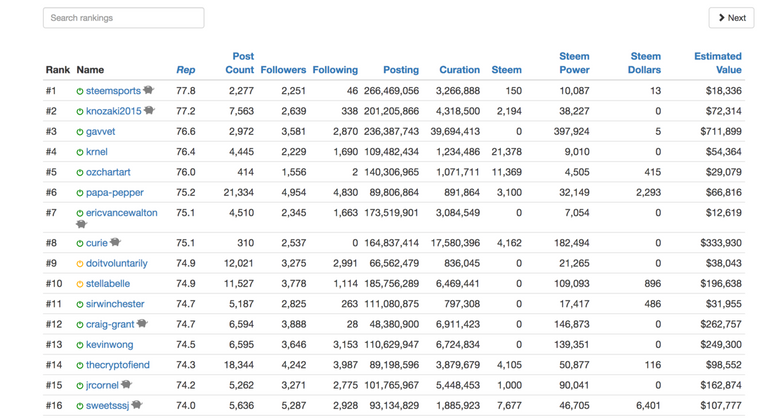Click the whale icon under ericvancewalton
Screen dimensions: 768x418
[x=81, y=225]
